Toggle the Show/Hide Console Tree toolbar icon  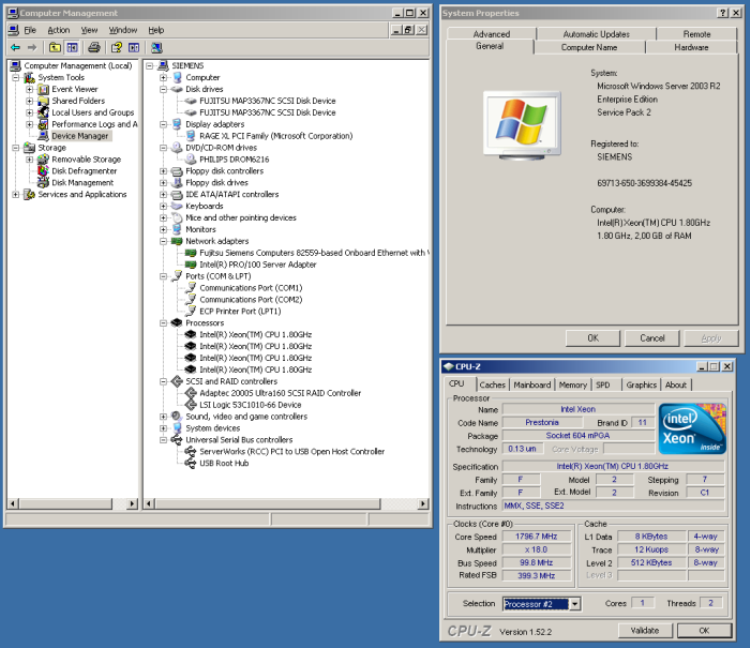(72, 47)
